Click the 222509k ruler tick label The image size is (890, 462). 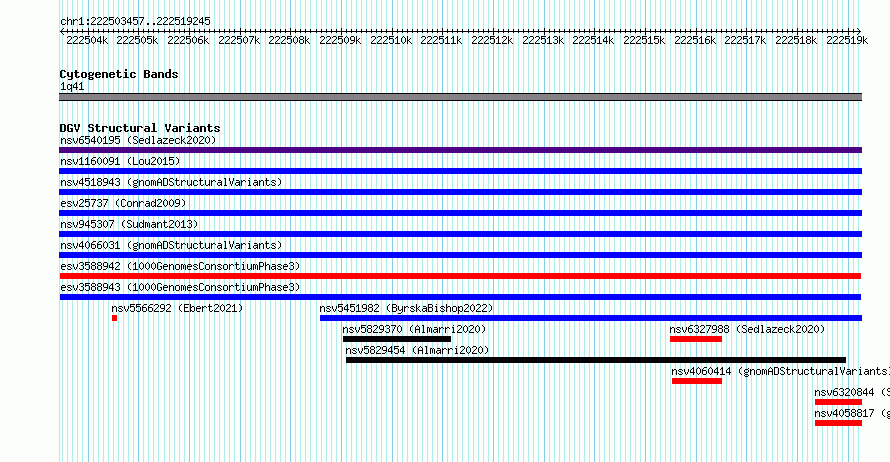coord(341,40)
